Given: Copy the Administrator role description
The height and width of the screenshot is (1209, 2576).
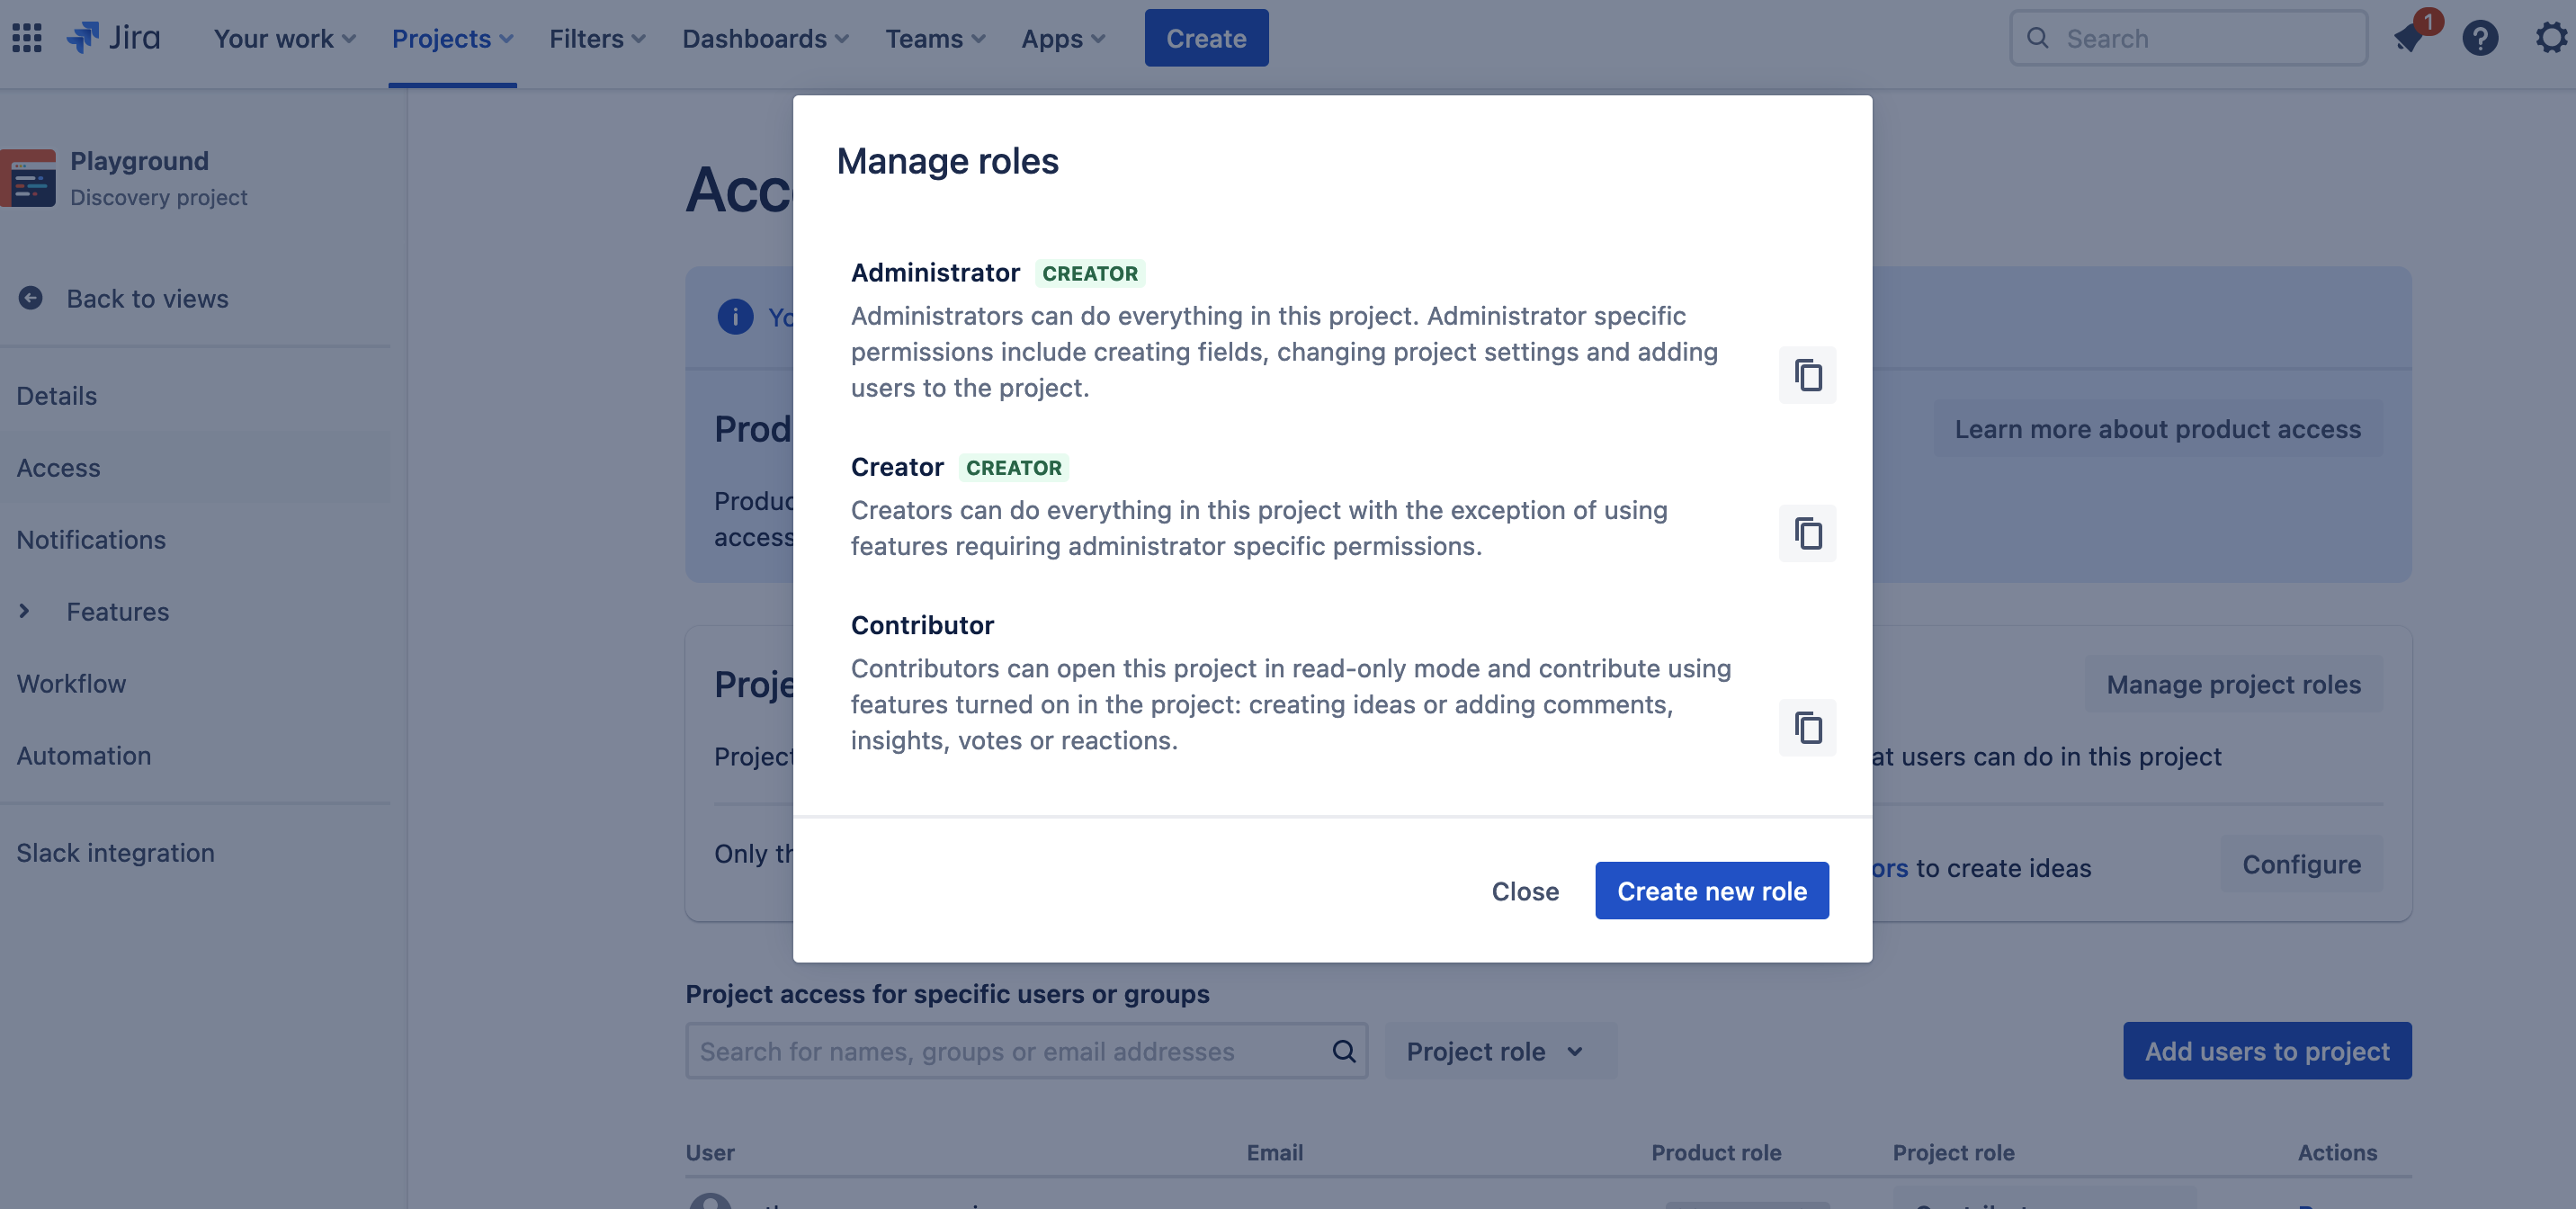Looking at the screenshot, I should tap(1808, 375).
